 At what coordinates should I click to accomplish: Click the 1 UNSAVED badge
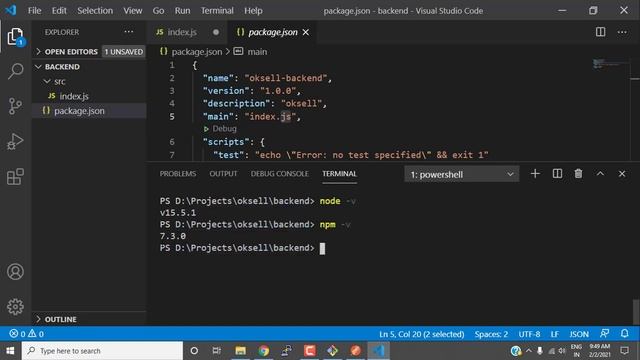(x=124, y=52)
